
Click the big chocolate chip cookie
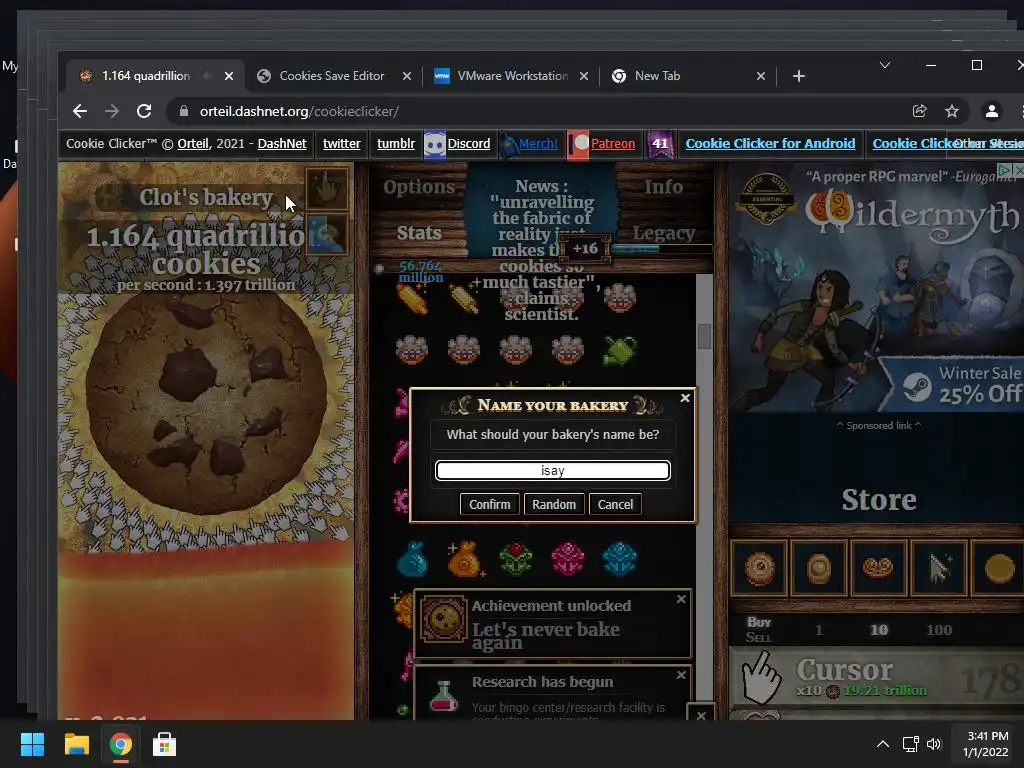pos(206,406)
